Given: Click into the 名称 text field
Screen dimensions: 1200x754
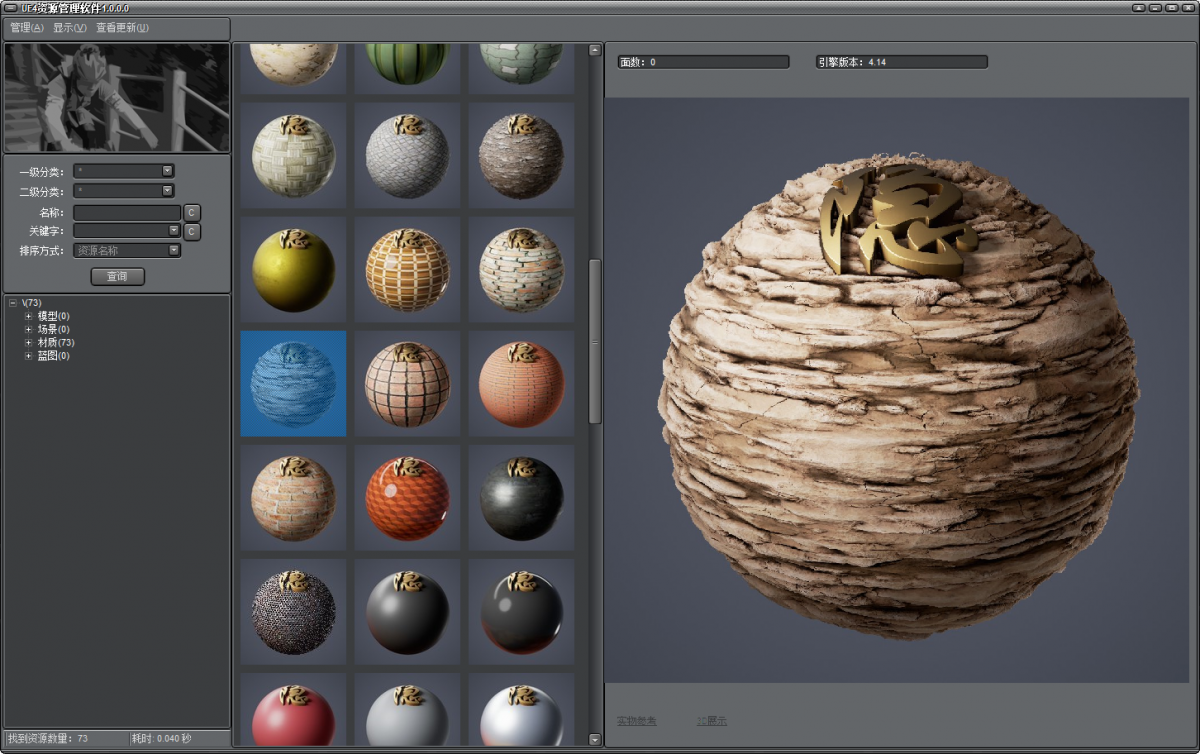Looking at the screenshot, I should [126, 213].
